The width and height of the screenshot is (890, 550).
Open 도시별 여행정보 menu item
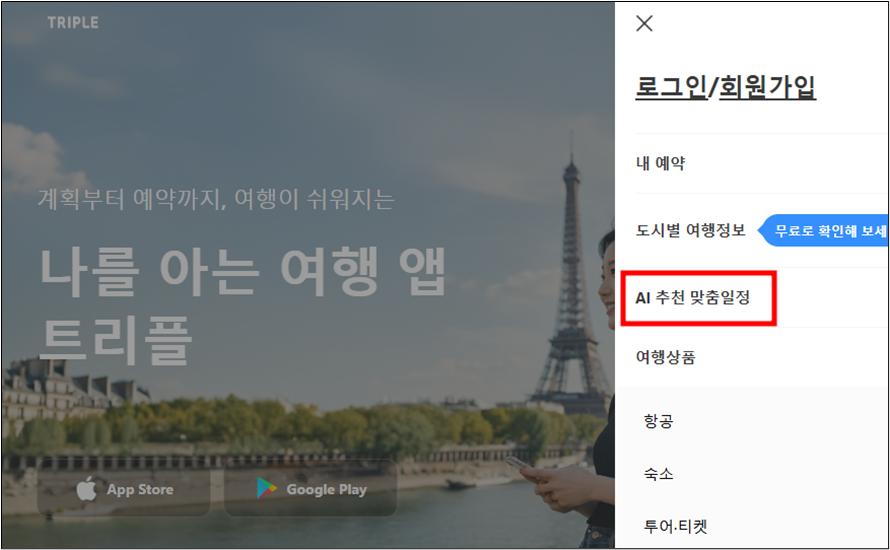[690, 230]
